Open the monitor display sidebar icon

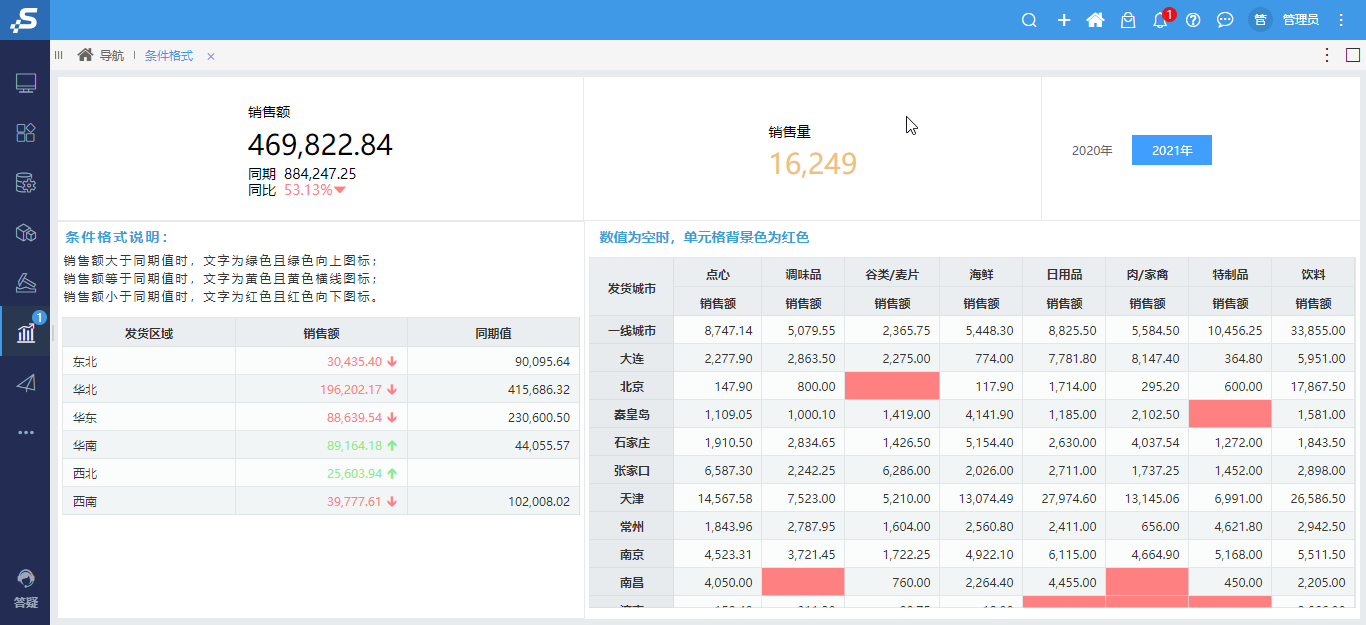pyautogui.click(x=26, y=83)
